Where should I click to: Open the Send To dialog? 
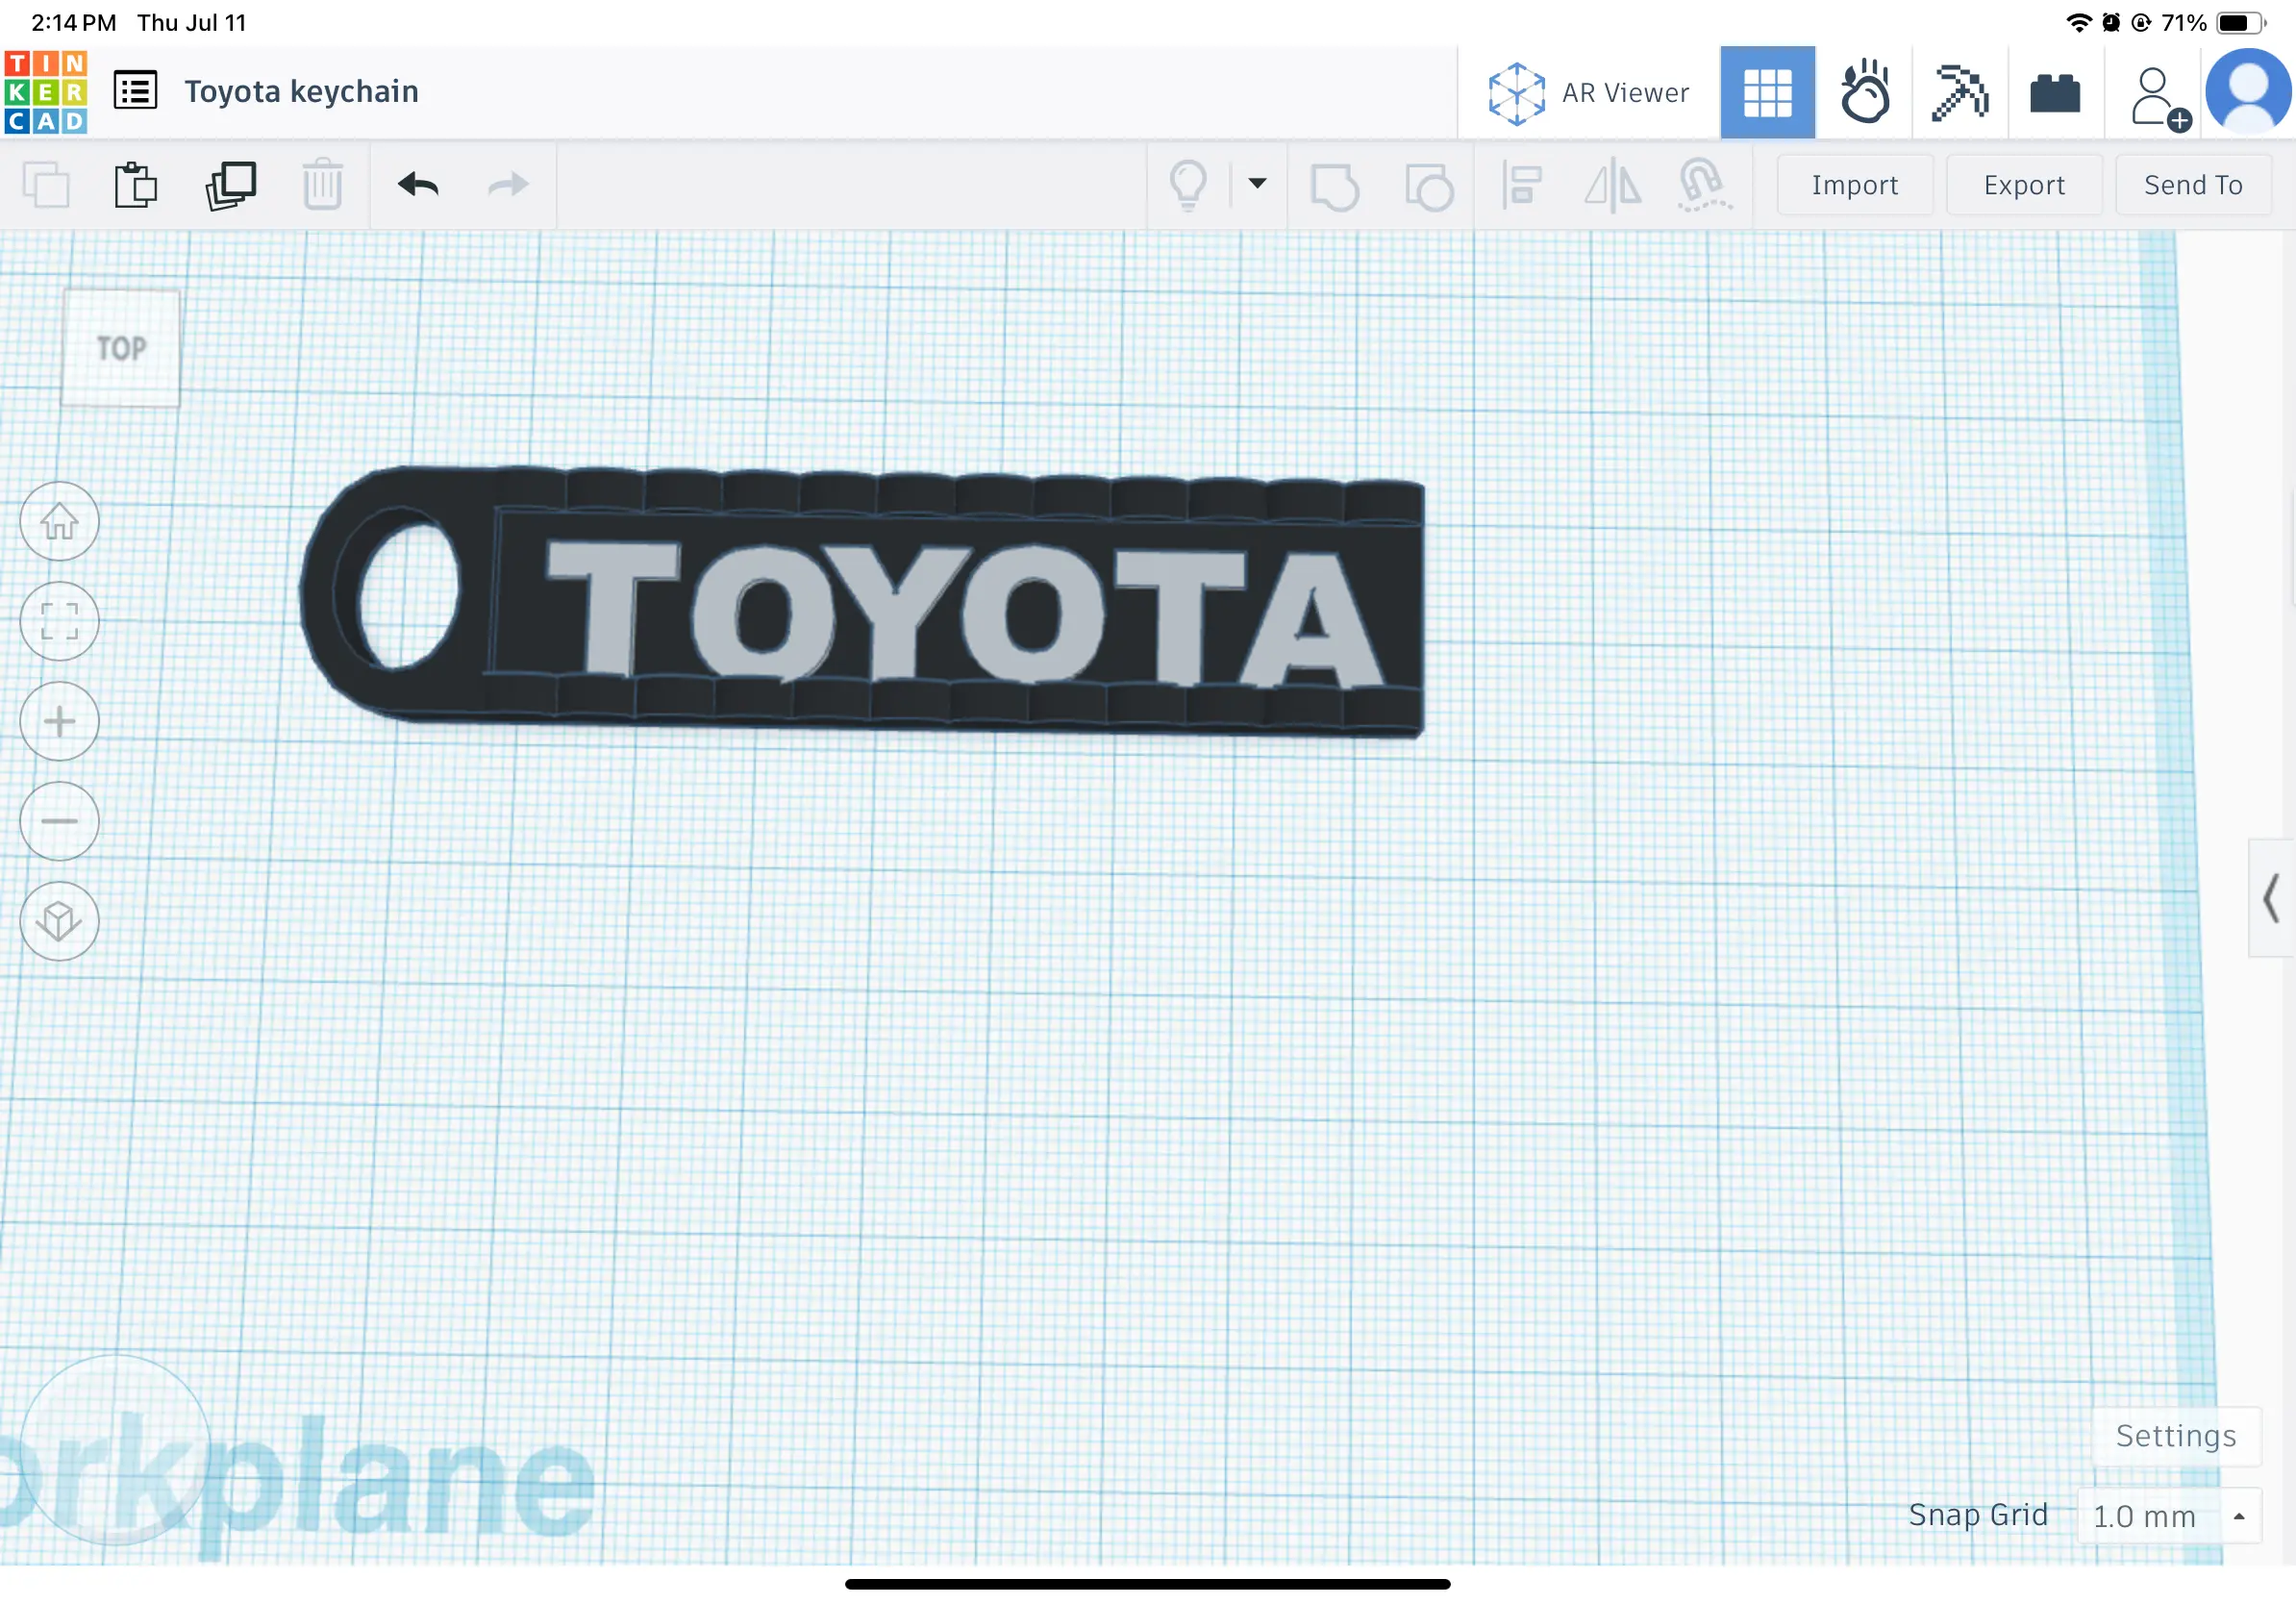2192,185
